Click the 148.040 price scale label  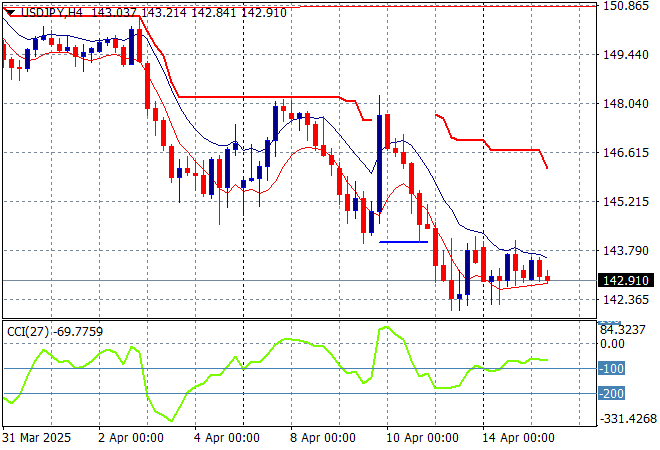pos(626,104)
